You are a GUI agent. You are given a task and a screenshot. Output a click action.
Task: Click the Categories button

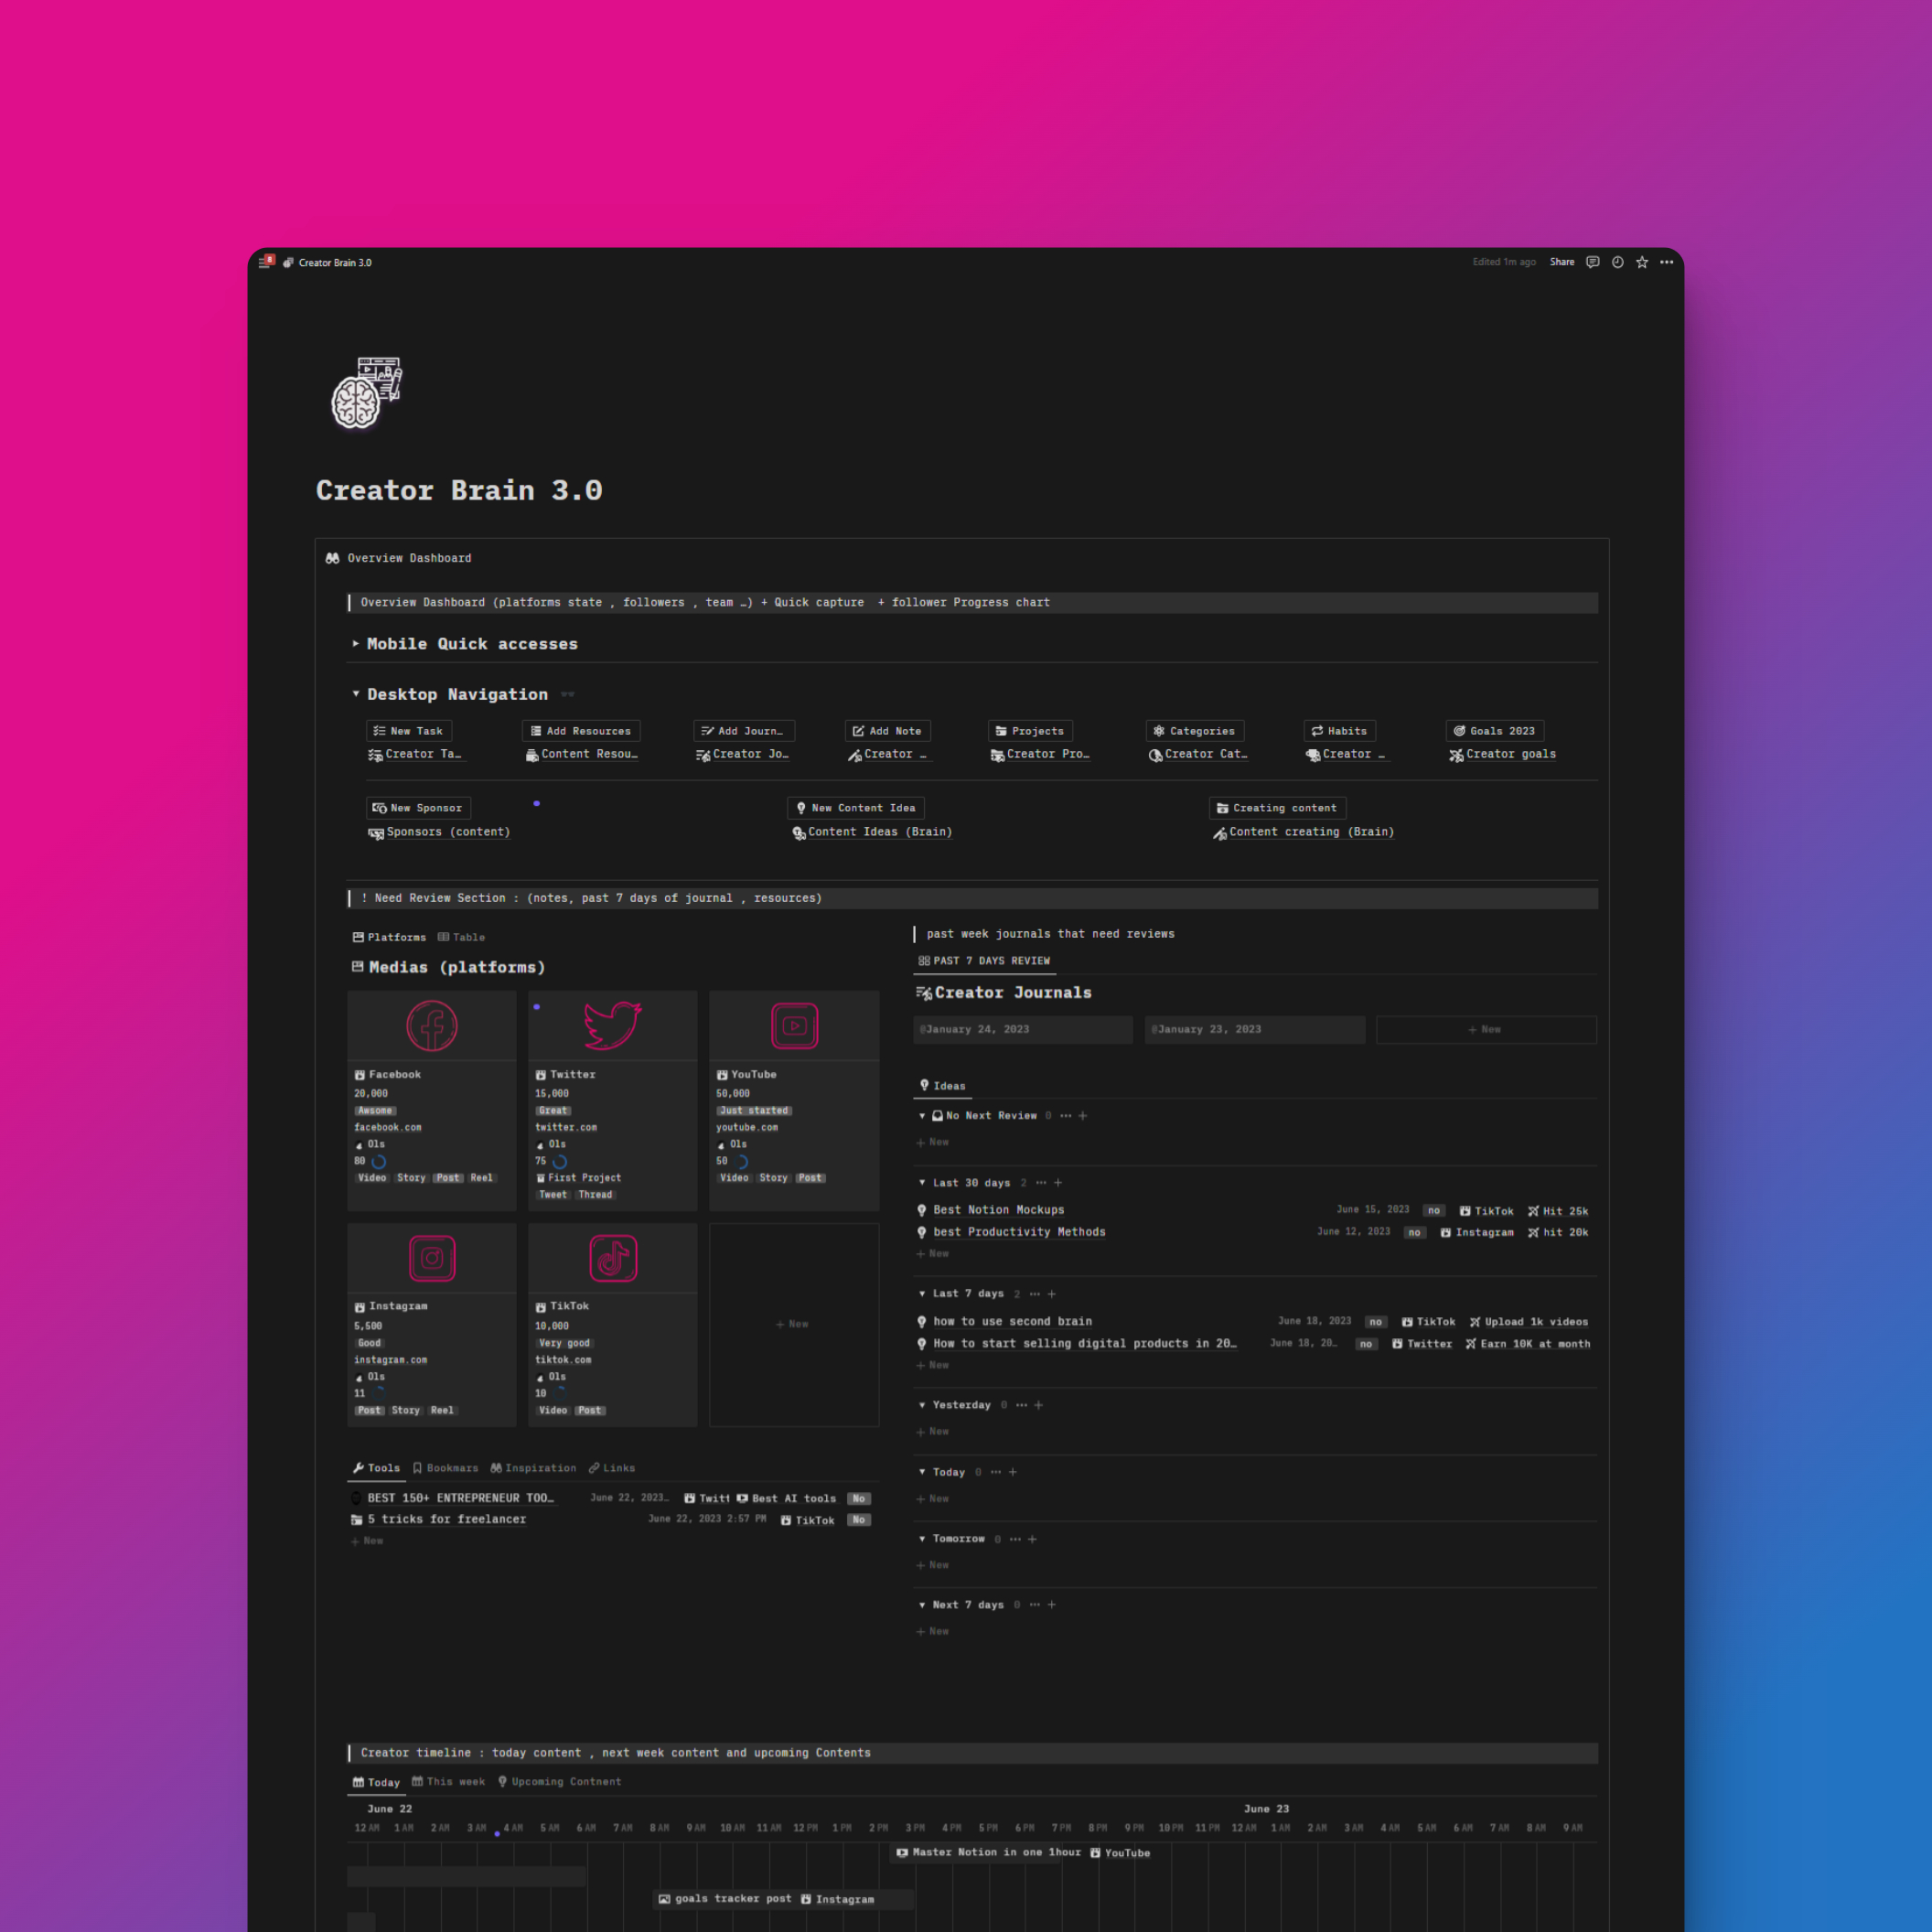[x=1195, y=731]
